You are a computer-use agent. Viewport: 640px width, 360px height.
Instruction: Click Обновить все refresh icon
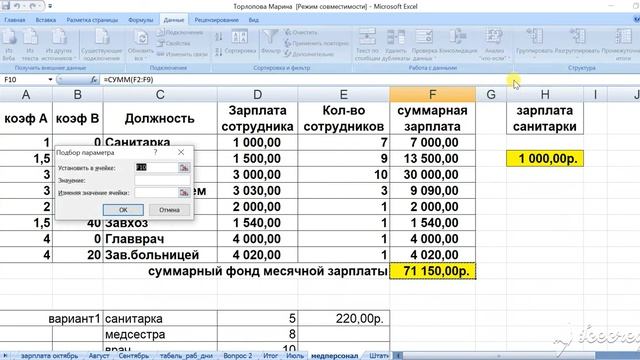[x=141, y=44]
